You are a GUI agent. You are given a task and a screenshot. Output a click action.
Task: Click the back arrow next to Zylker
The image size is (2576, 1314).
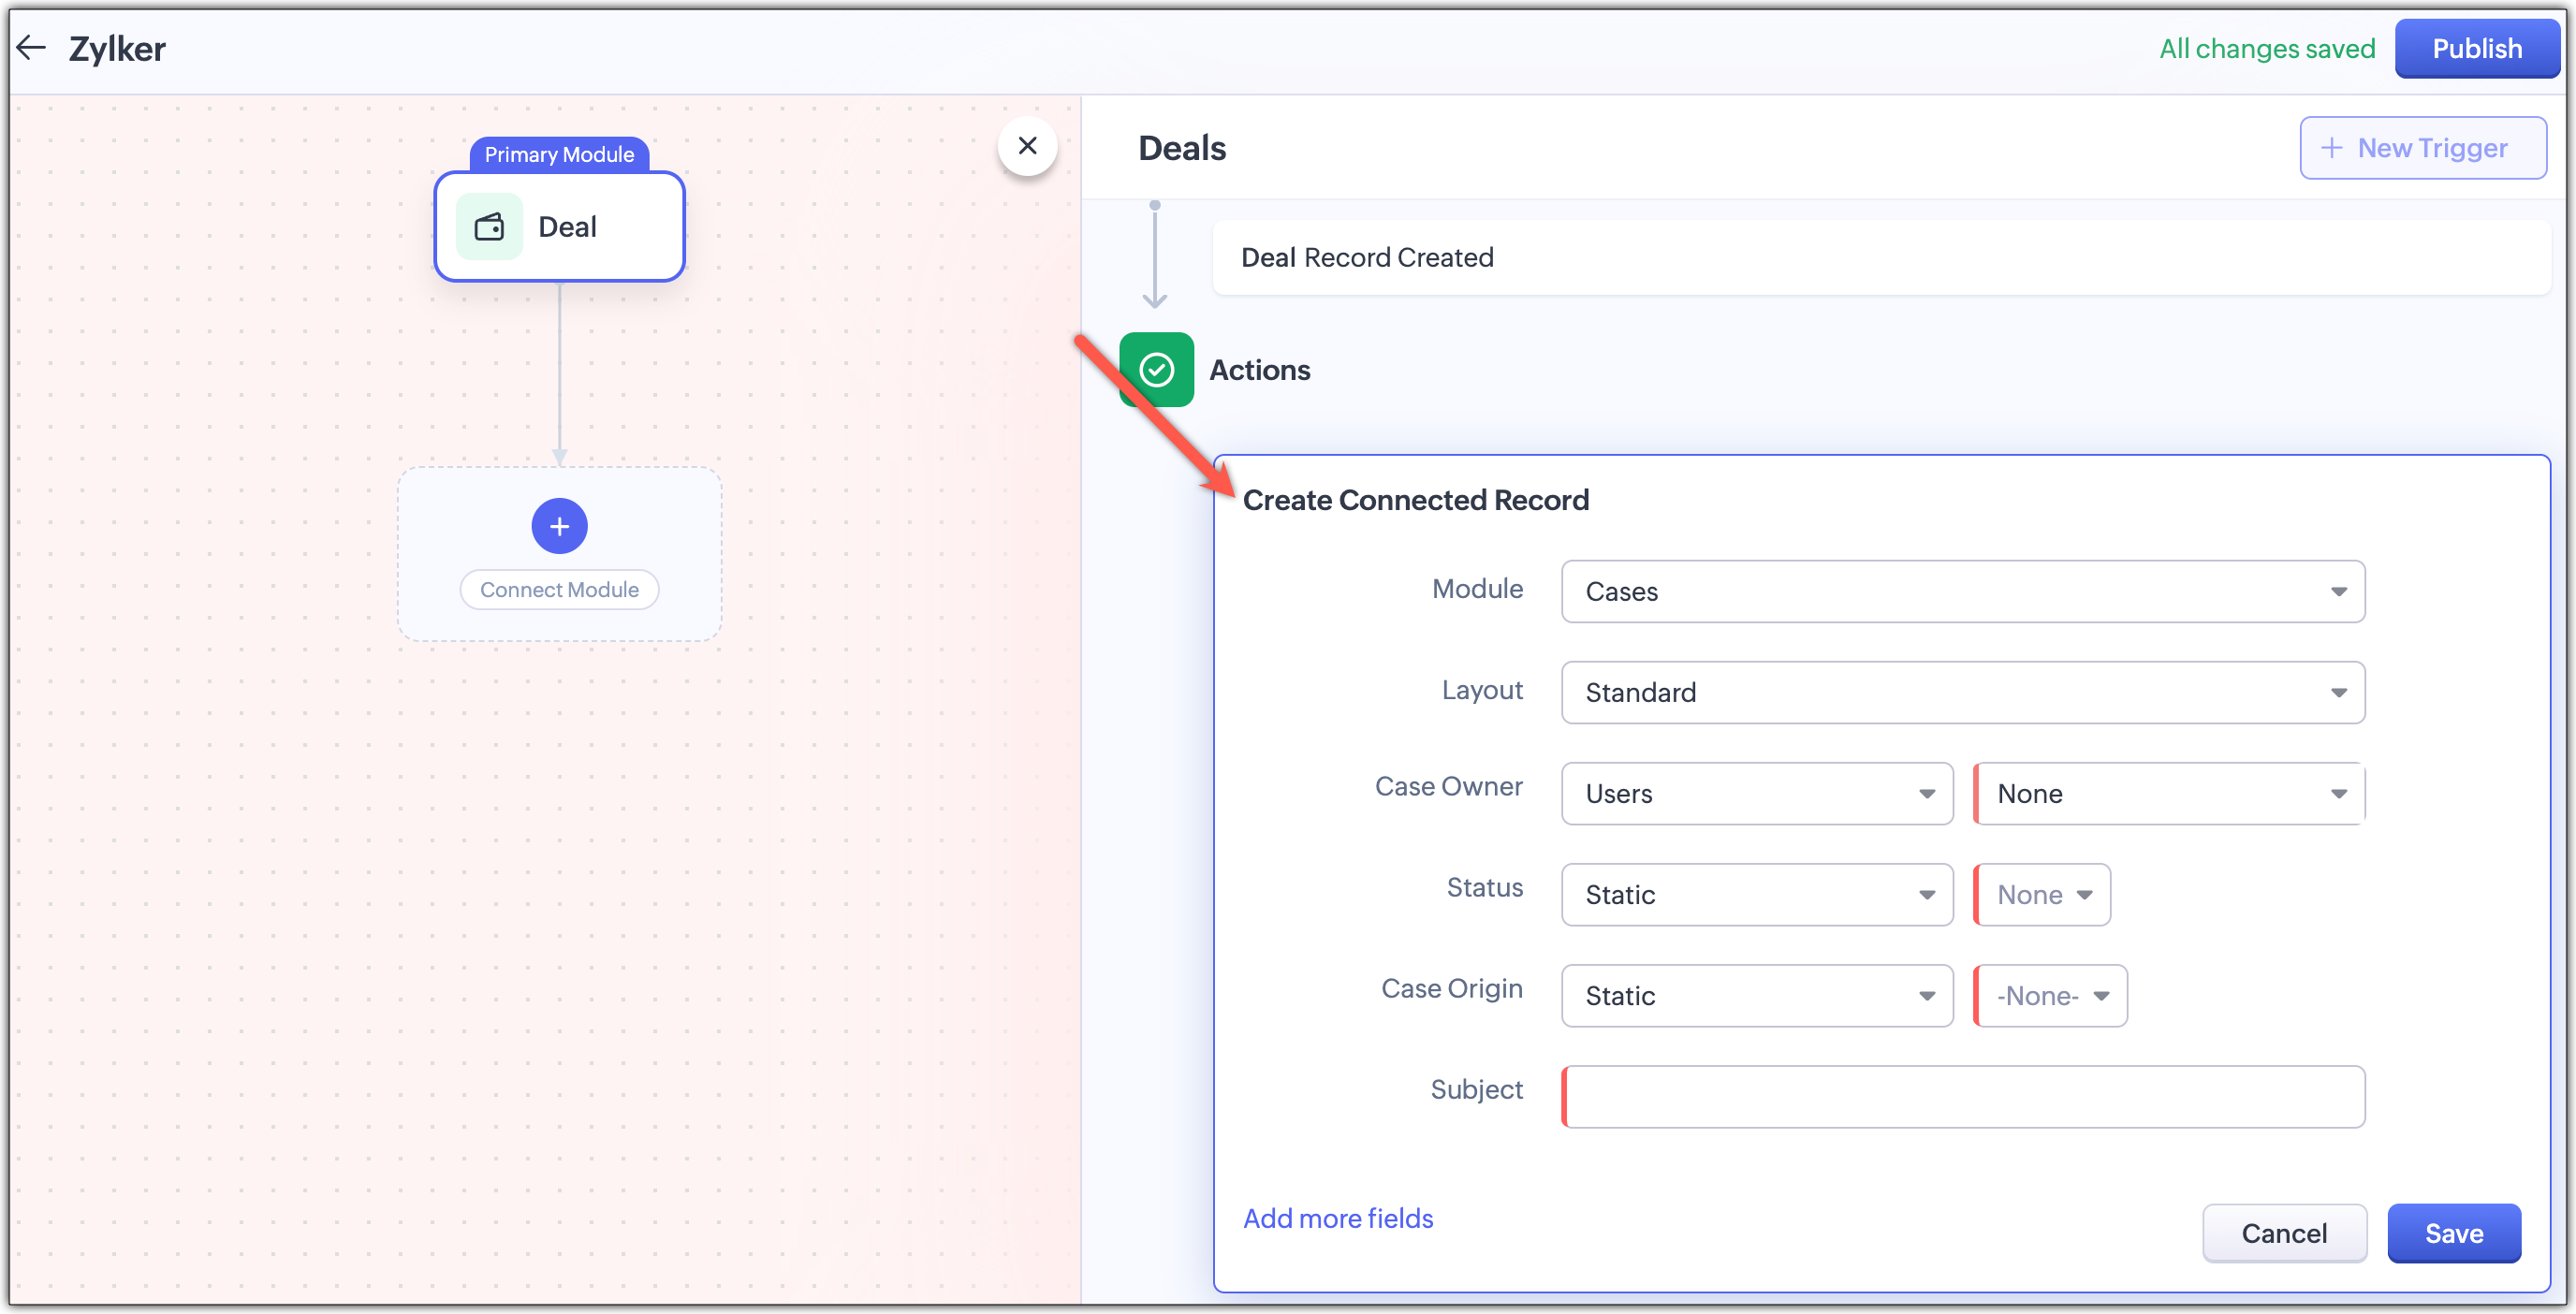point(31,47)
